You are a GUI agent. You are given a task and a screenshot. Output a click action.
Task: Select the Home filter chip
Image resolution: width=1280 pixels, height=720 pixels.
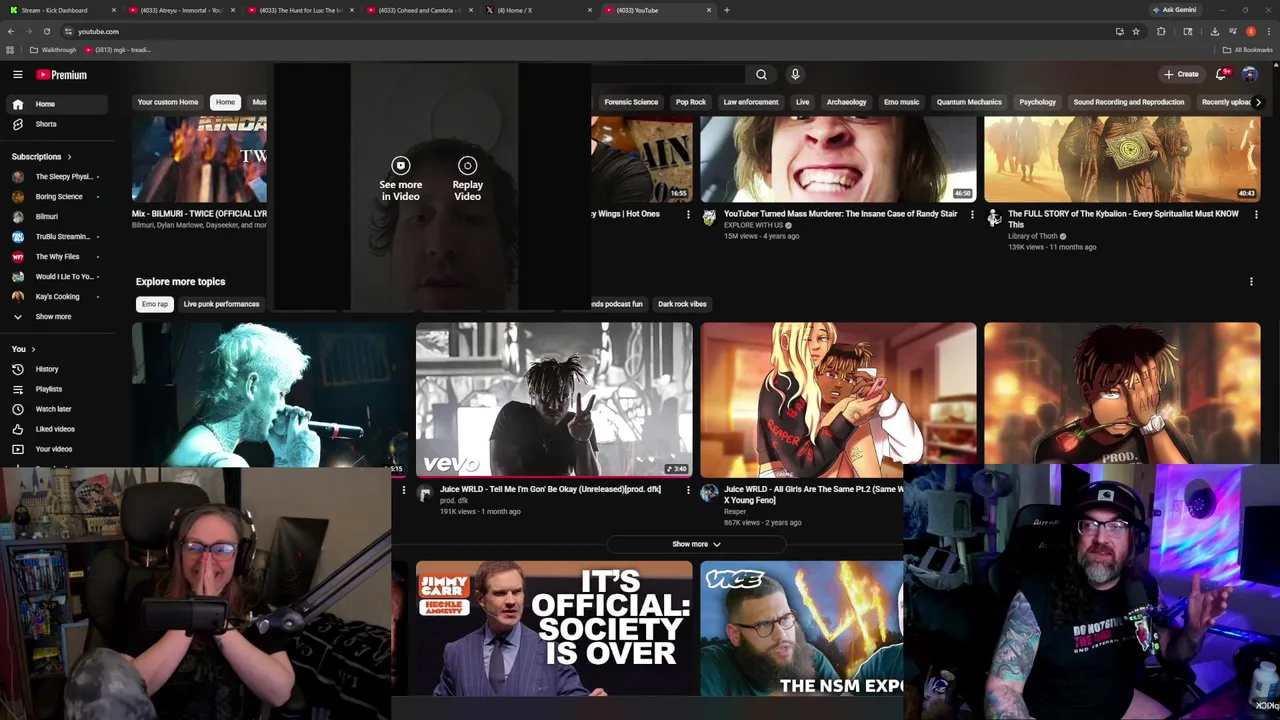pyautogui.click(x=225, y=102)
